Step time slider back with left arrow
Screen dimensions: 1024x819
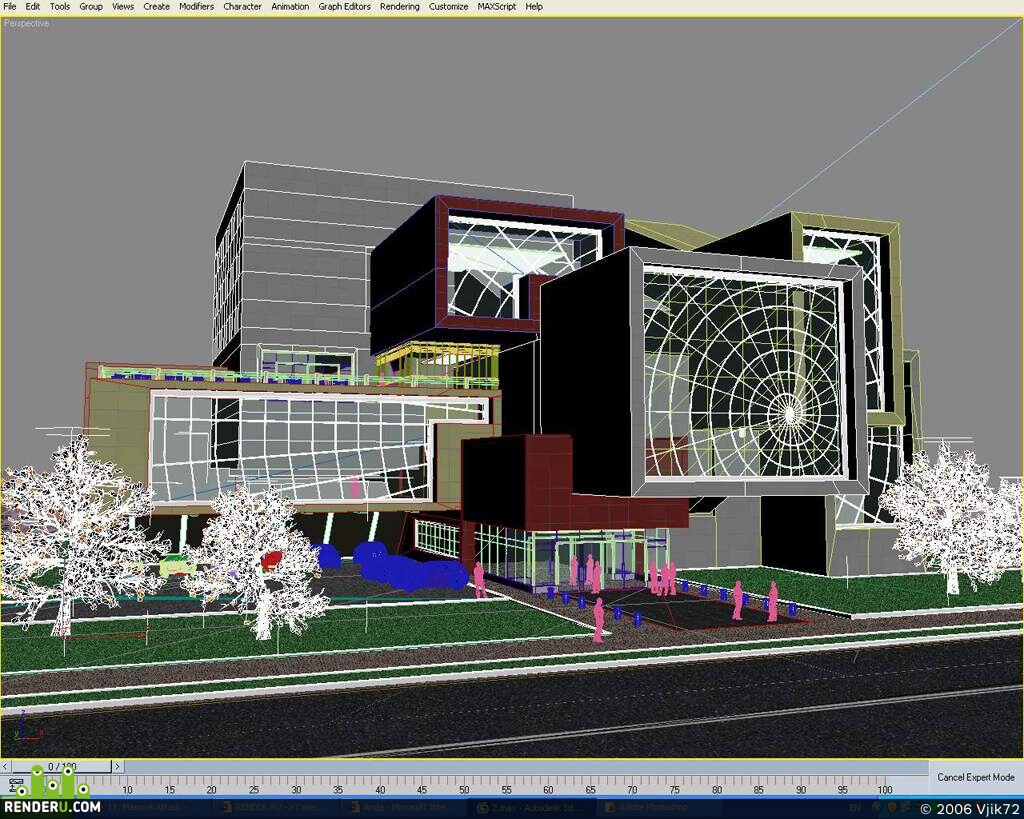(5, 766)
